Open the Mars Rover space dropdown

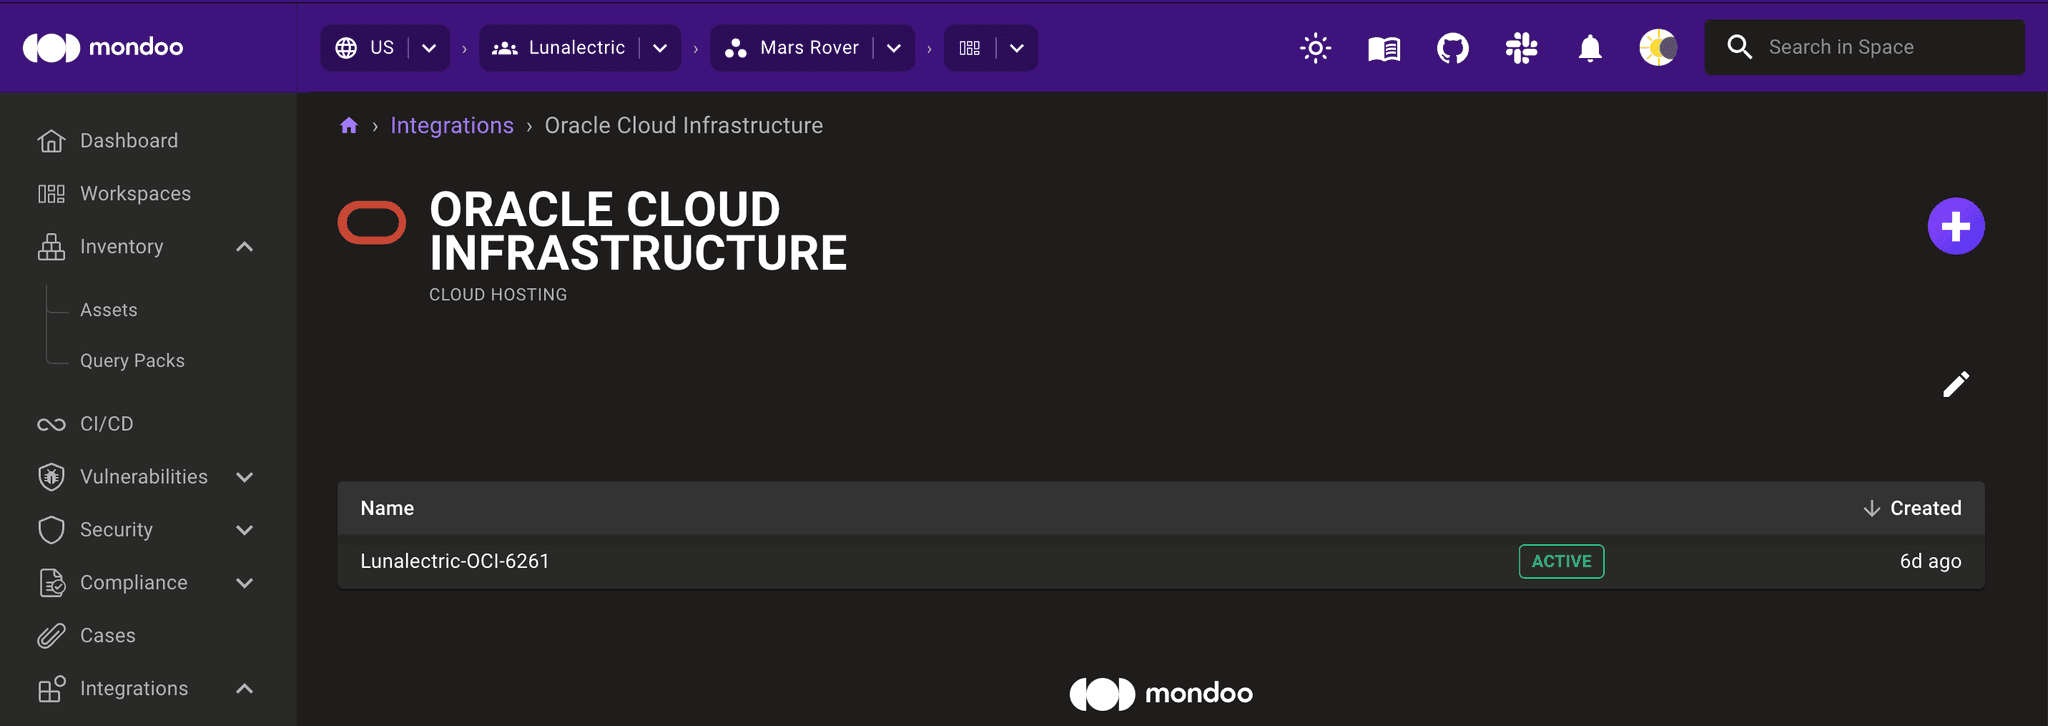[x=894, y=48]
